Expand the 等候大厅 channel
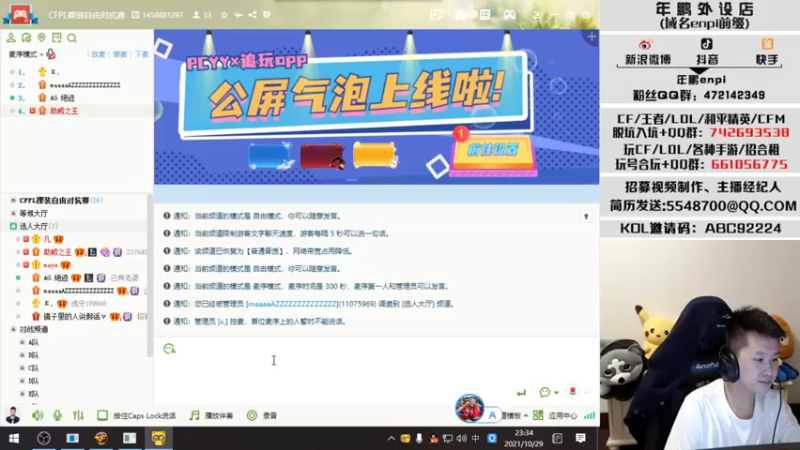Screen dimensions: 800x450 coord(13,213)
